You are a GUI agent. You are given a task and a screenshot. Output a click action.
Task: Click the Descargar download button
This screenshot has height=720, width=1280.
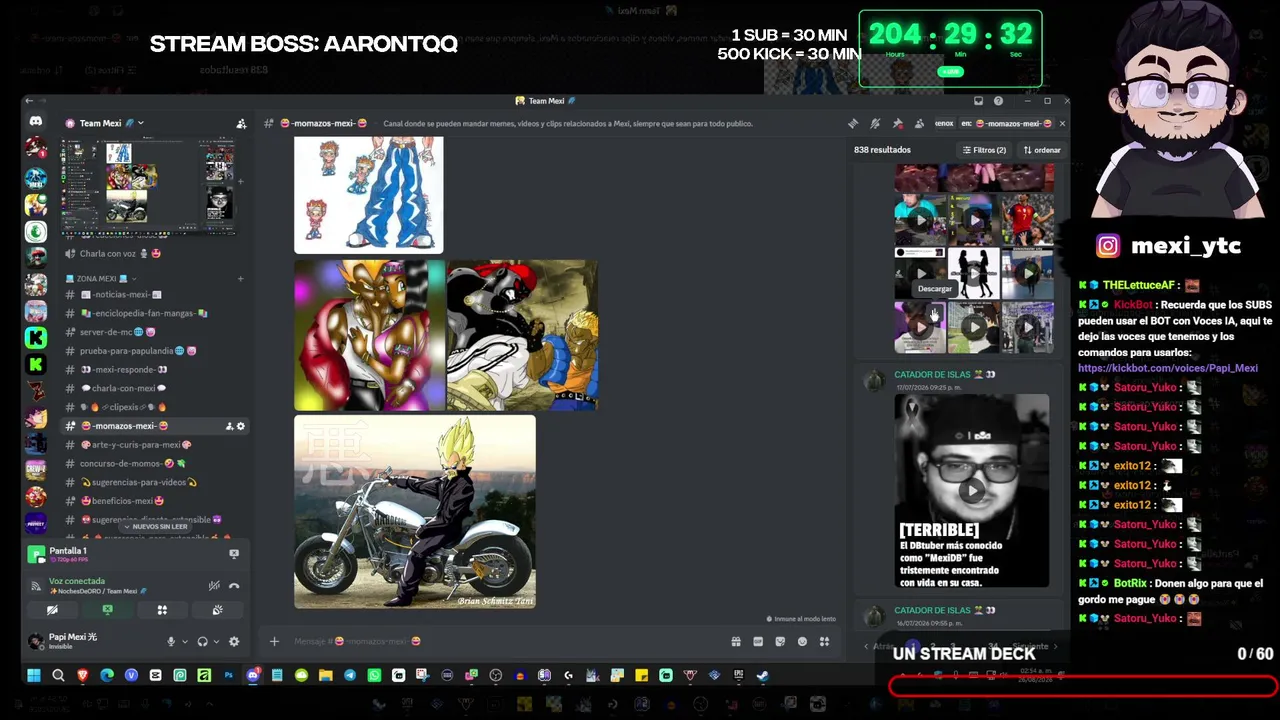[935, 289]
